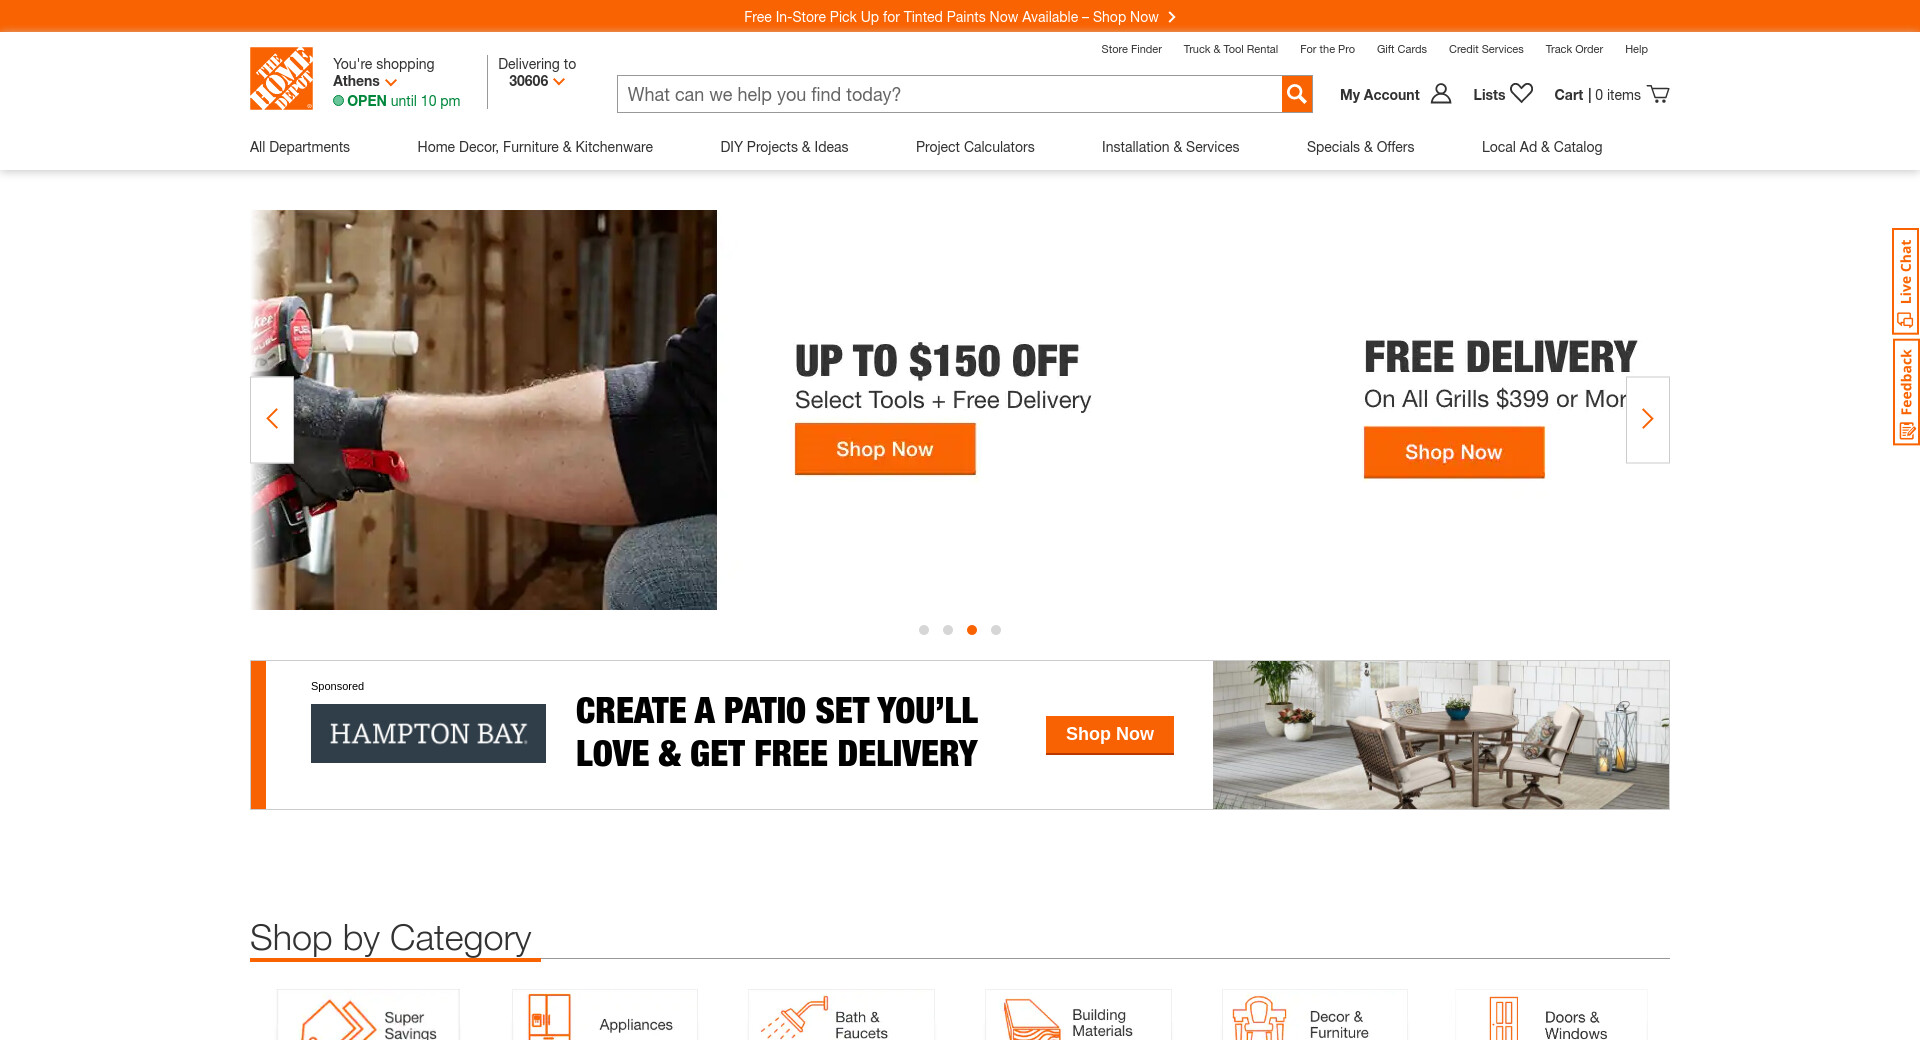Show next carousel slide arrow
The image size is (1920, 1040).
click(x=1648, y=419)
